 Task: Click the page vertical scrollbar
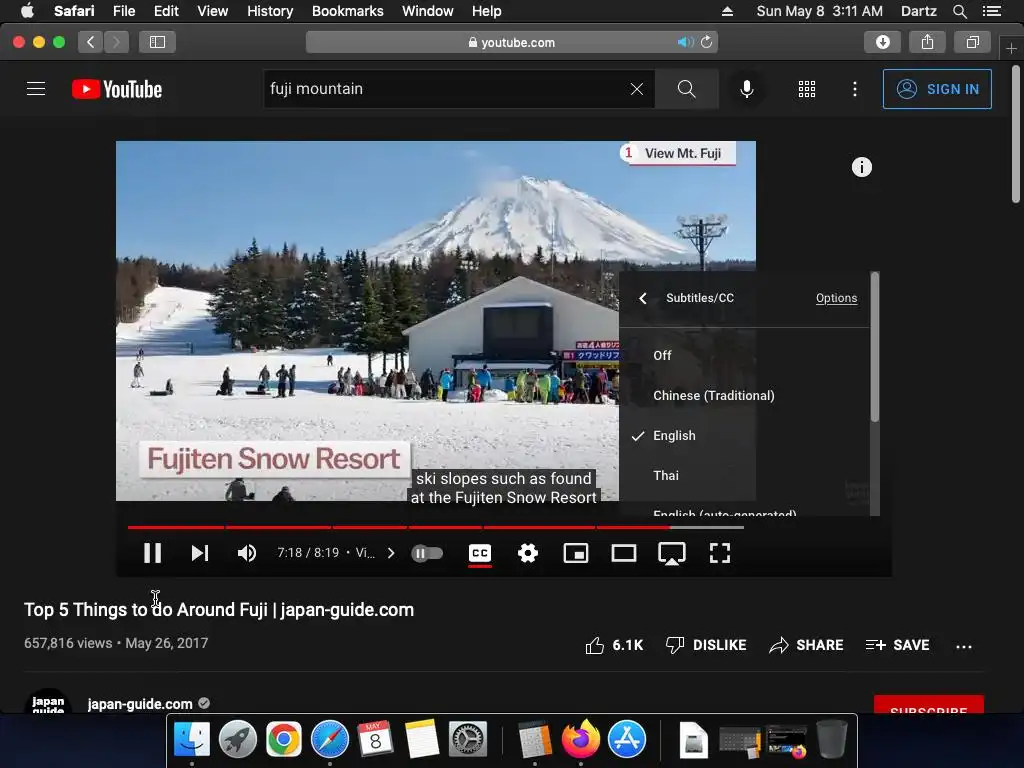coord(1016,135)
